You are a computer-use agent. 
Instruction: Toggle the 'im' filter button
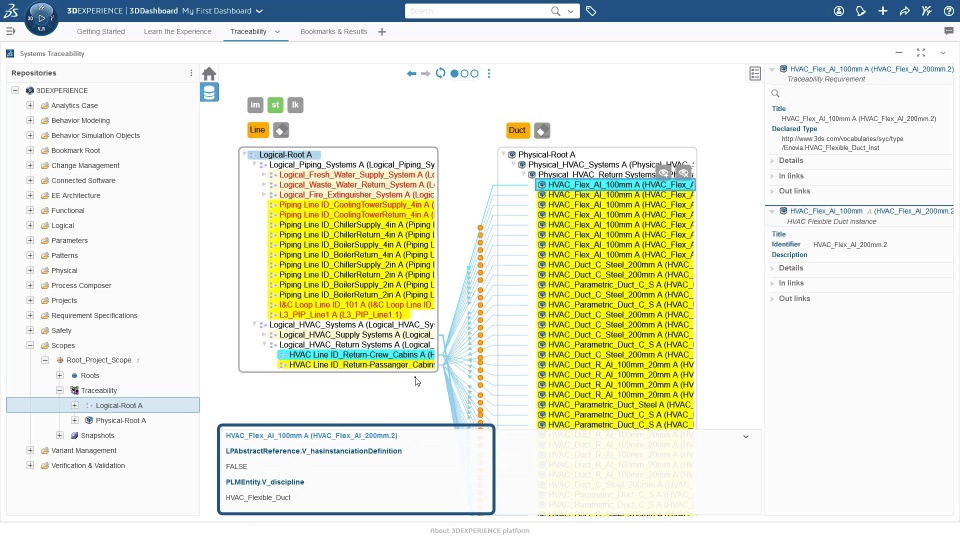point(255,105)
